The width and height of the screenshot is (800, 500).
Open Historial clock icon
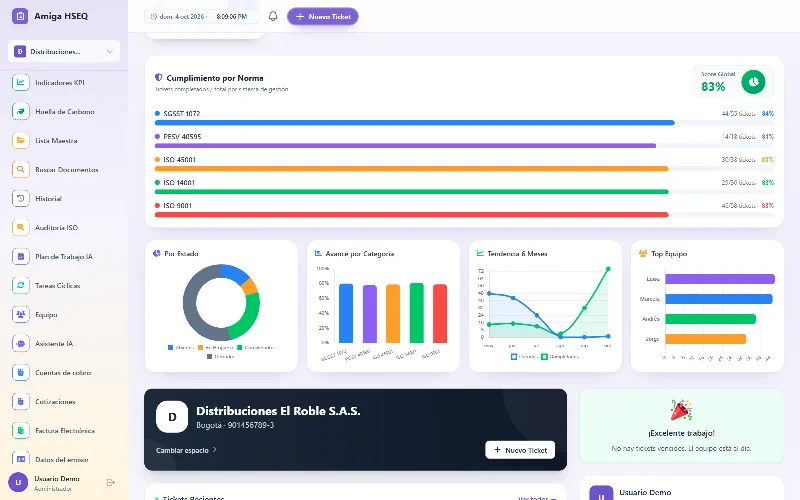[20, 198]
